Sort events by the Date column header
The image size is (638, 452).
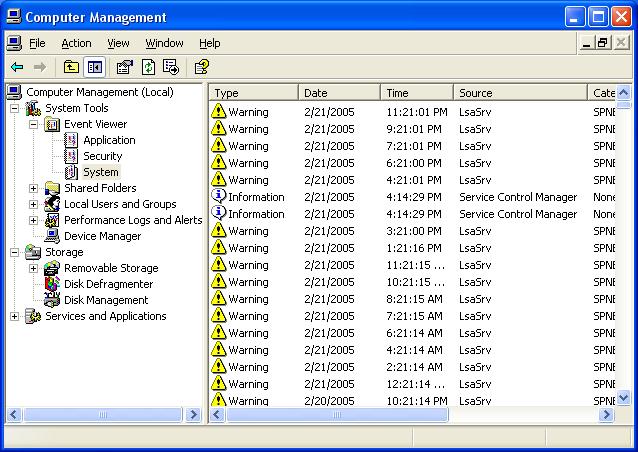coord(340,93)
